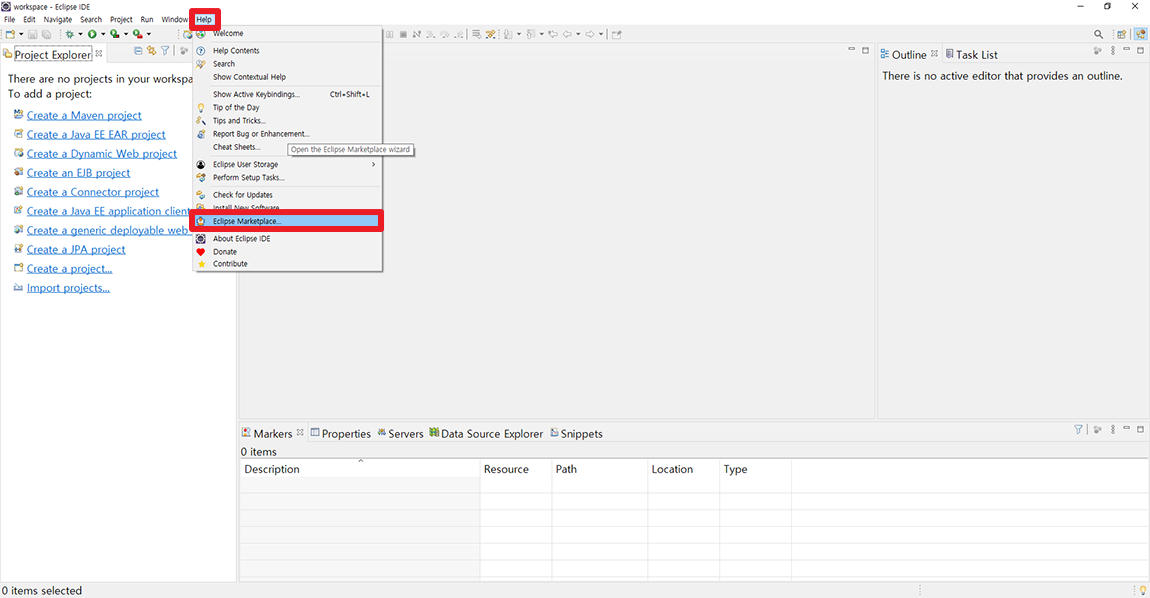This screenshot has height=598, width=1150.
Task: Open the Data Source Explorer tab
Action: tap(486, 434)
